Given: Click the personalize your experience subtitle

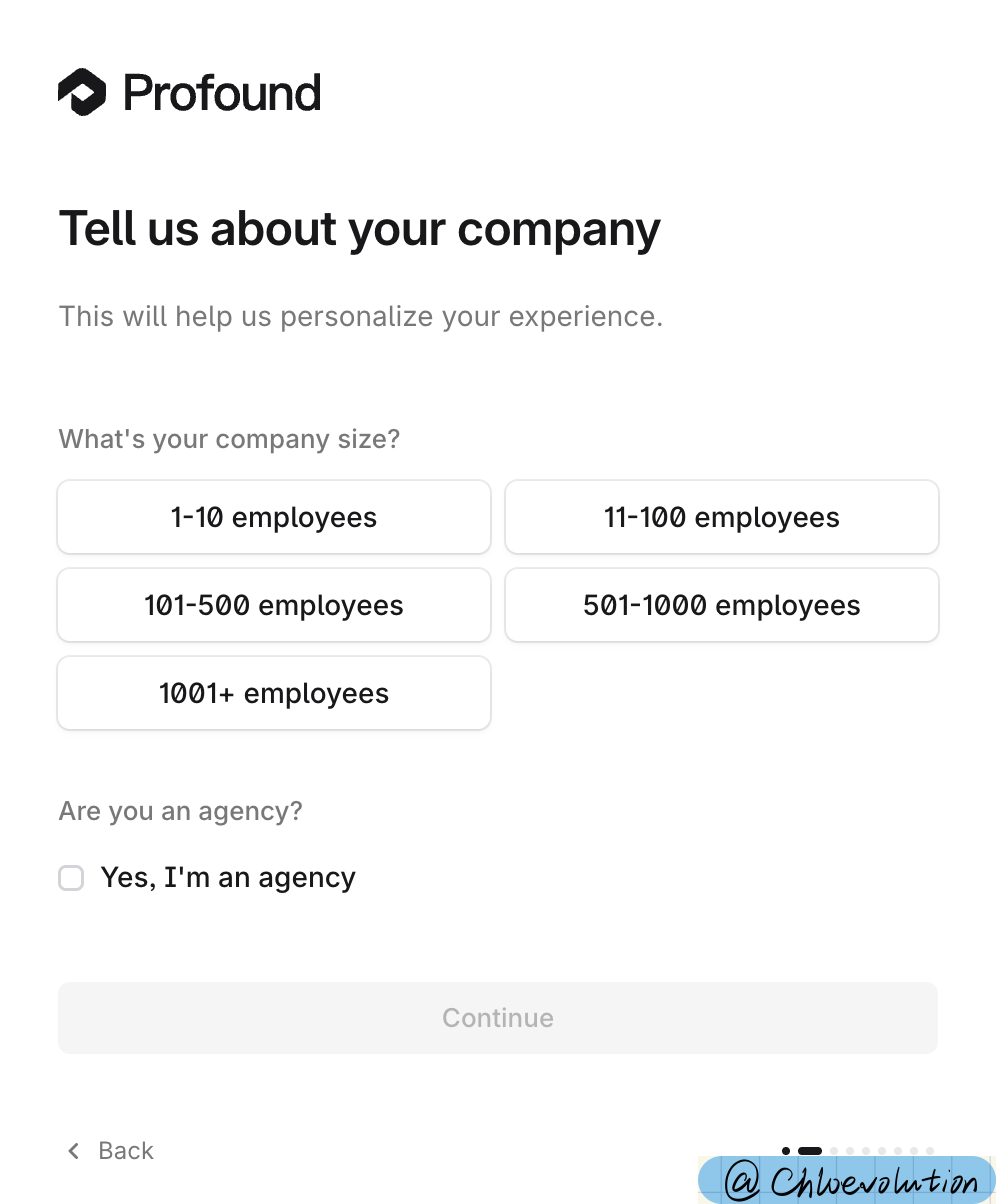Looking at the screenshot, I should tap(360, 317).
